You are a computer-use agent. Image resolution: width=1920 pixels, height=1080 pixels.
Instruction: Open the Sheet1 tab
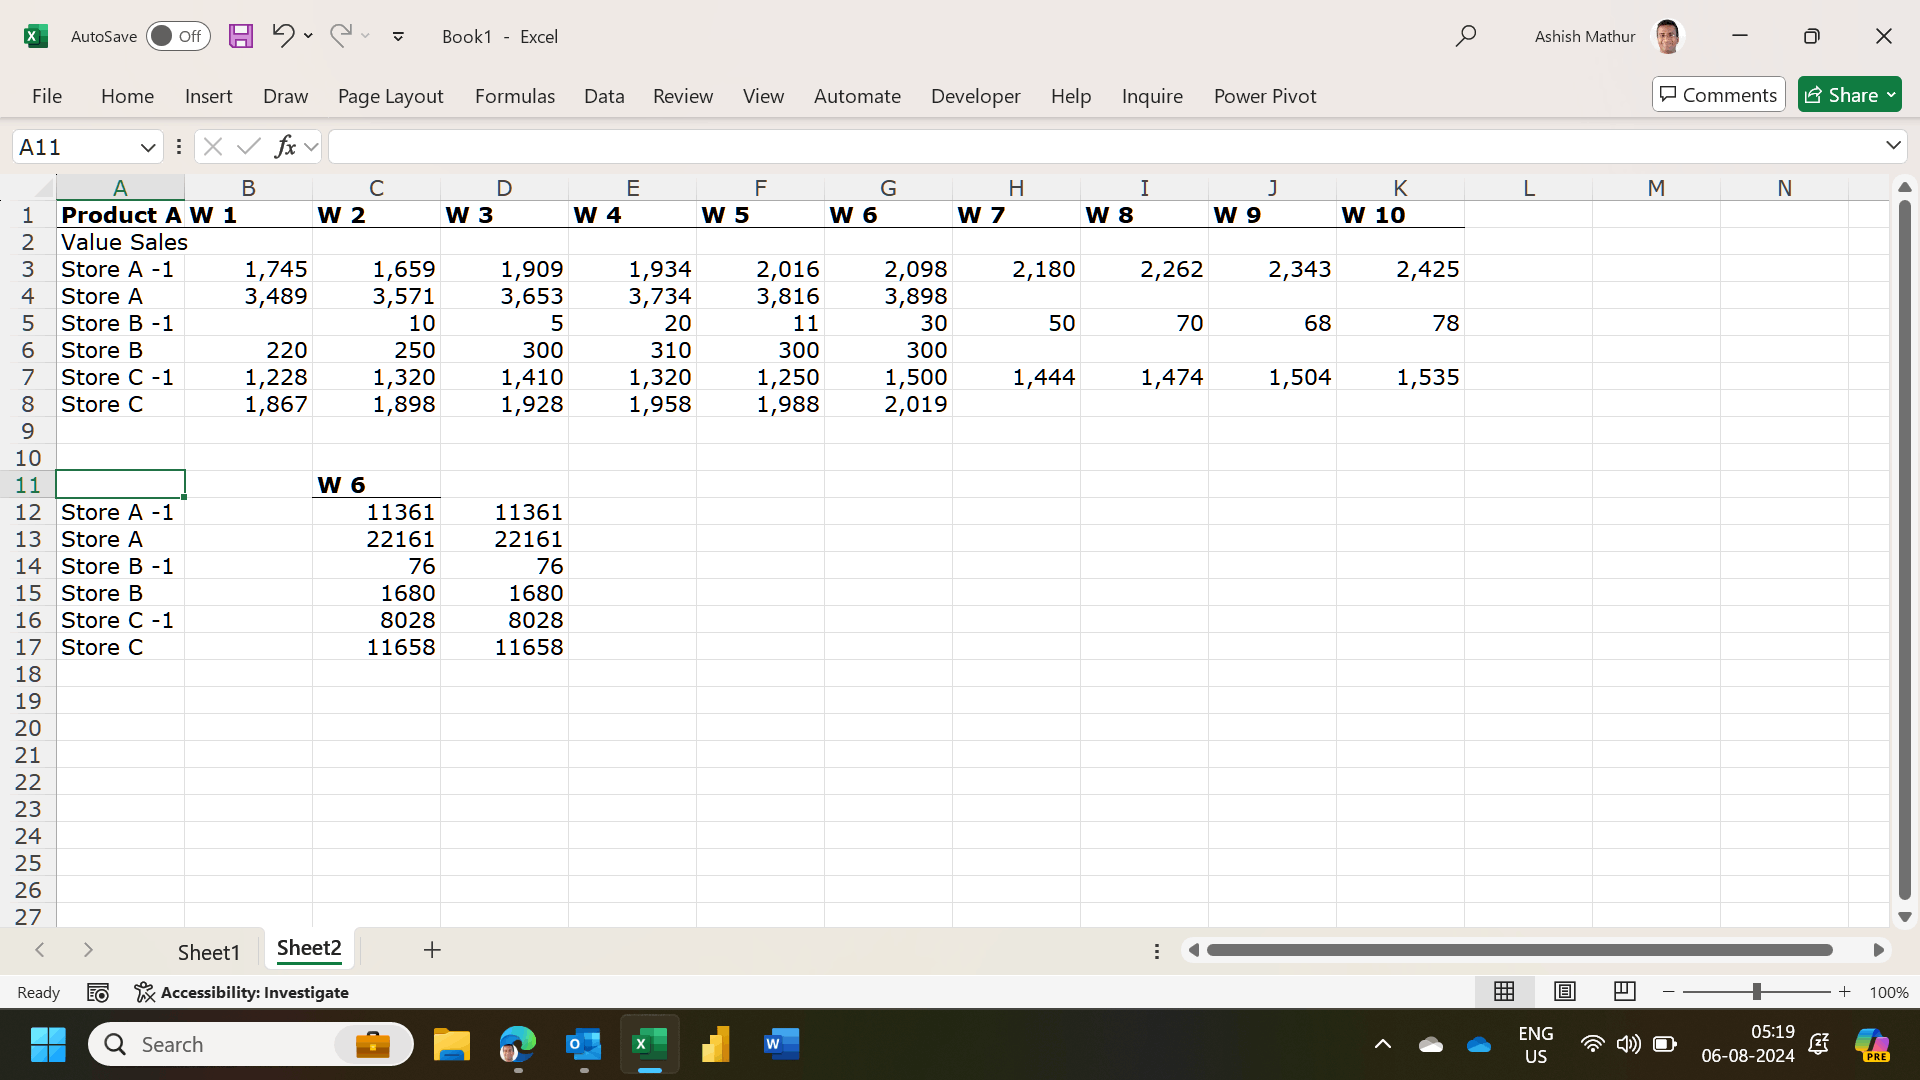point(209,951)
